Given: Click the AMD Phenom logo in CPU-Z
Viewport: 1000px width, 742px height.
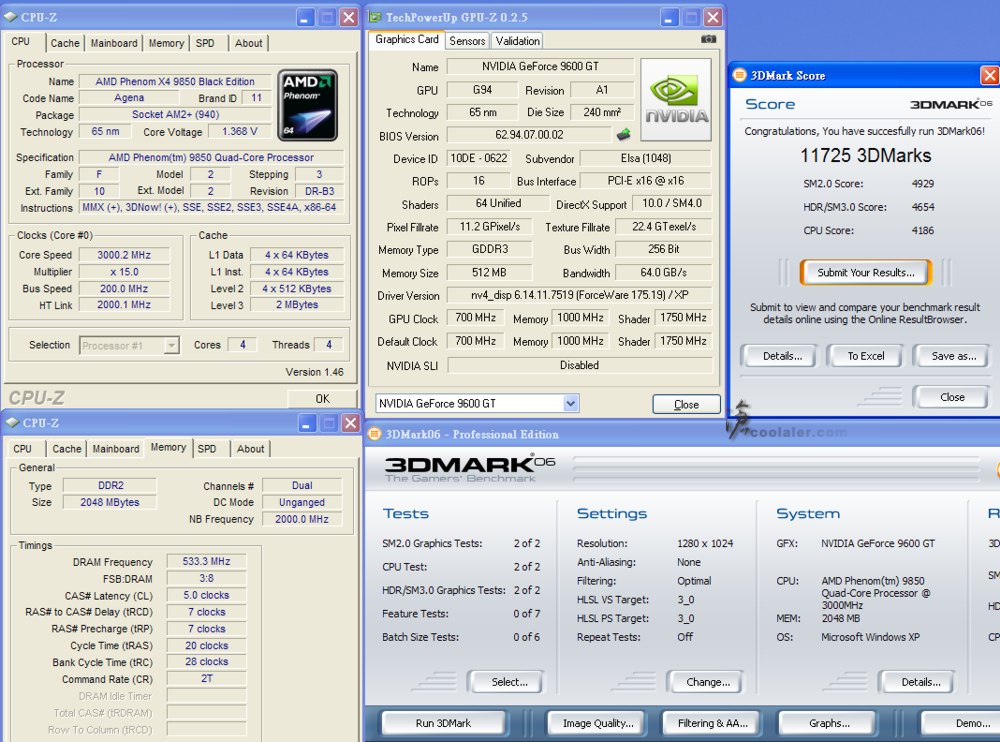Looking at the screenshot, I should (307, 105).
